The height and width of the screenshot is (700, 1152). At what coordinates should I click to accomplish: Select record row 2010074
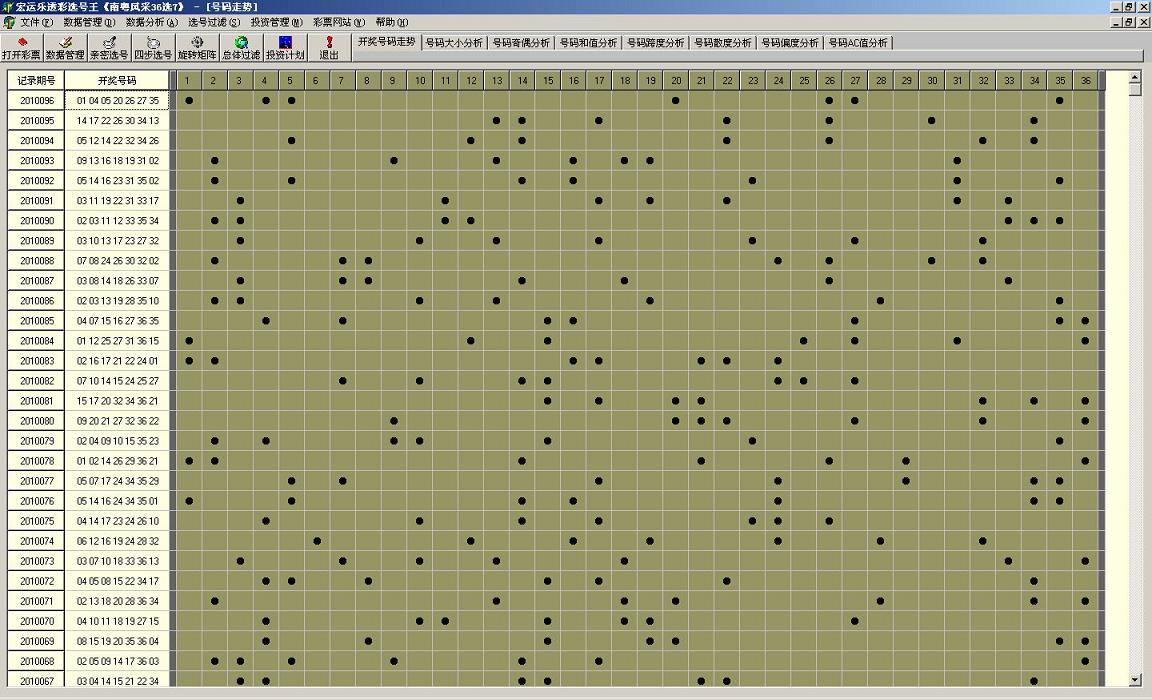[x=36, y=541]
